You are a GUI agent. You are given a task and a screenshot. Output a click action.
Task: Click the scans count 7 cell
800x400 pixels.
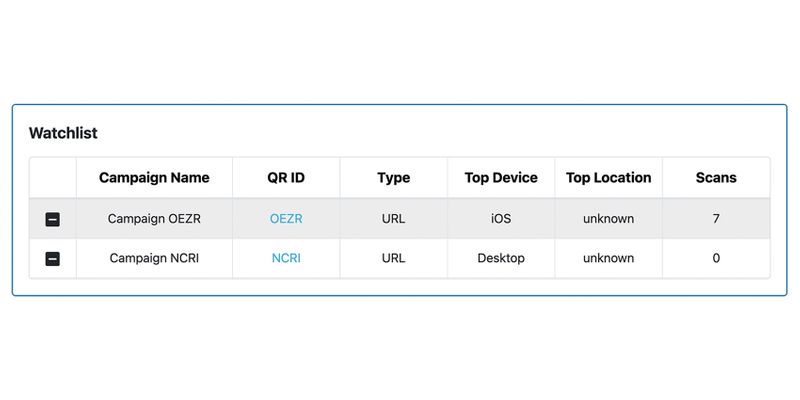[716, 219]
